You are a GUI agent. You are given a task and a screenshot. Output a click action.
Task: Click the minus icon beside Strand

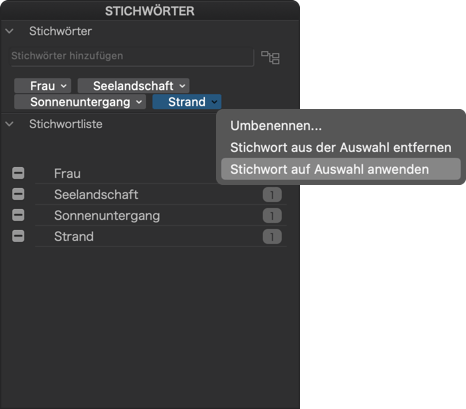pos(18,236)
